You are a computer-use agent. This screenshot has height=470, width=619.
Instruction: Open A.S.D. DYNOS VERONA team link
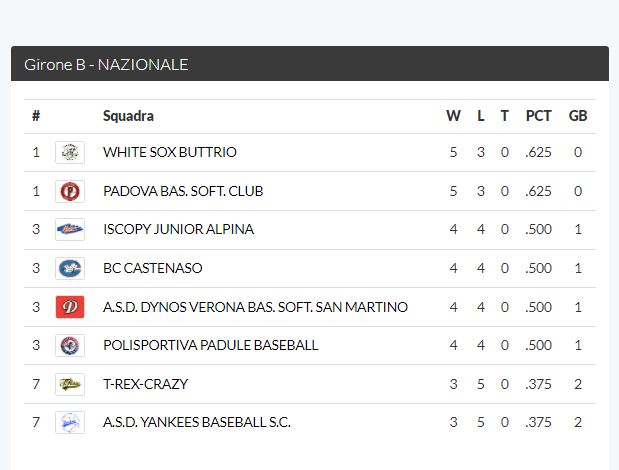pos(255,307)
